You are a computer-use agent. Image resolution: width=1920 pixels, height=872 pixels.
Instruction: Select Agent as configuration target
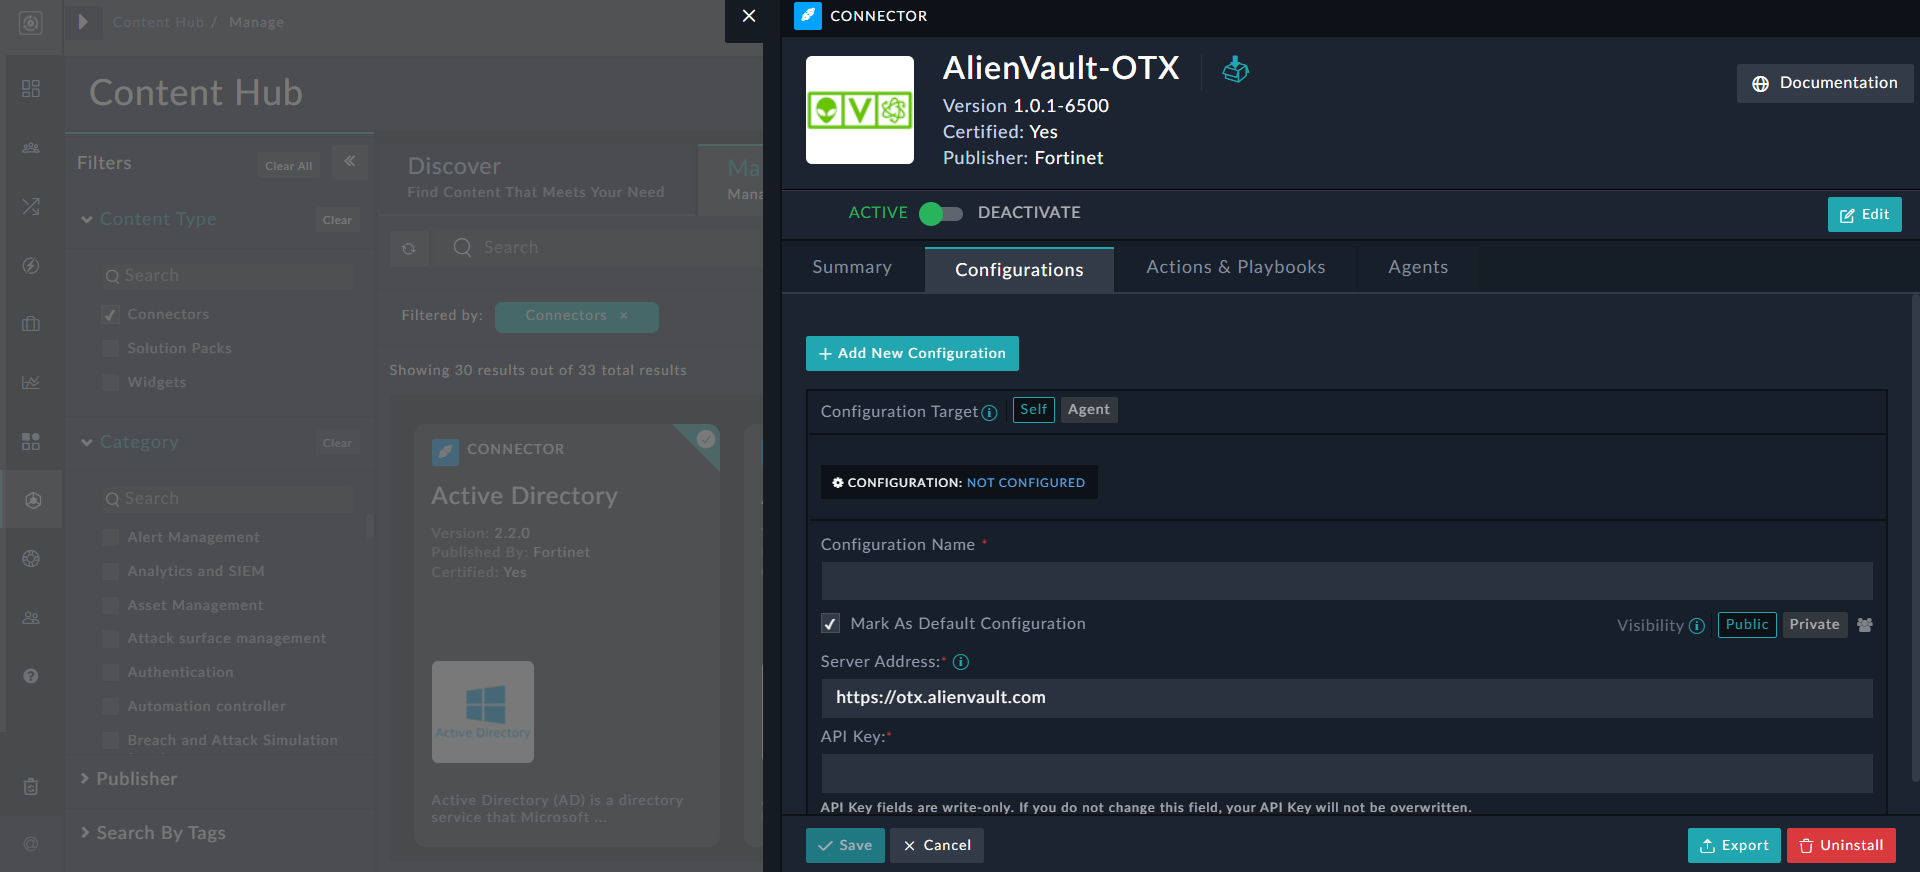click(1088, 410)
